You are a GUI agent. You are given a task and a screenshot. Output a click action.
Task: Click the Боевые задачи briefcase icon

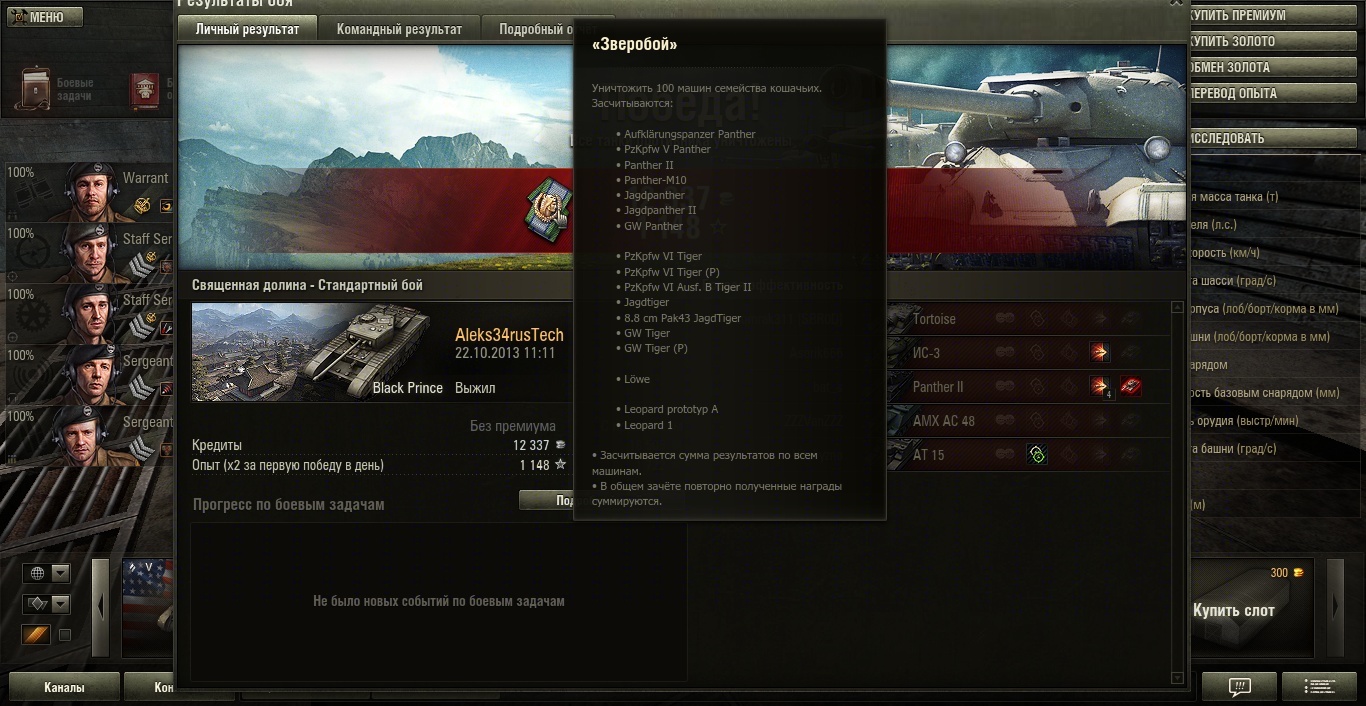click(x=37, y=88)
